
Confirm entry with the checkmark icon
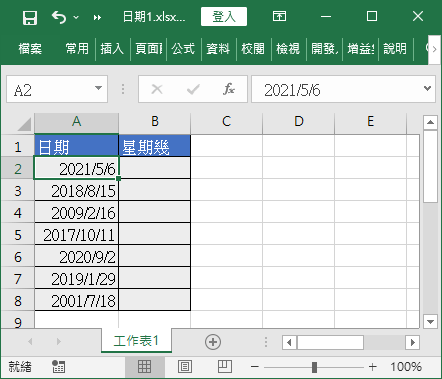[x=193, y=89]
